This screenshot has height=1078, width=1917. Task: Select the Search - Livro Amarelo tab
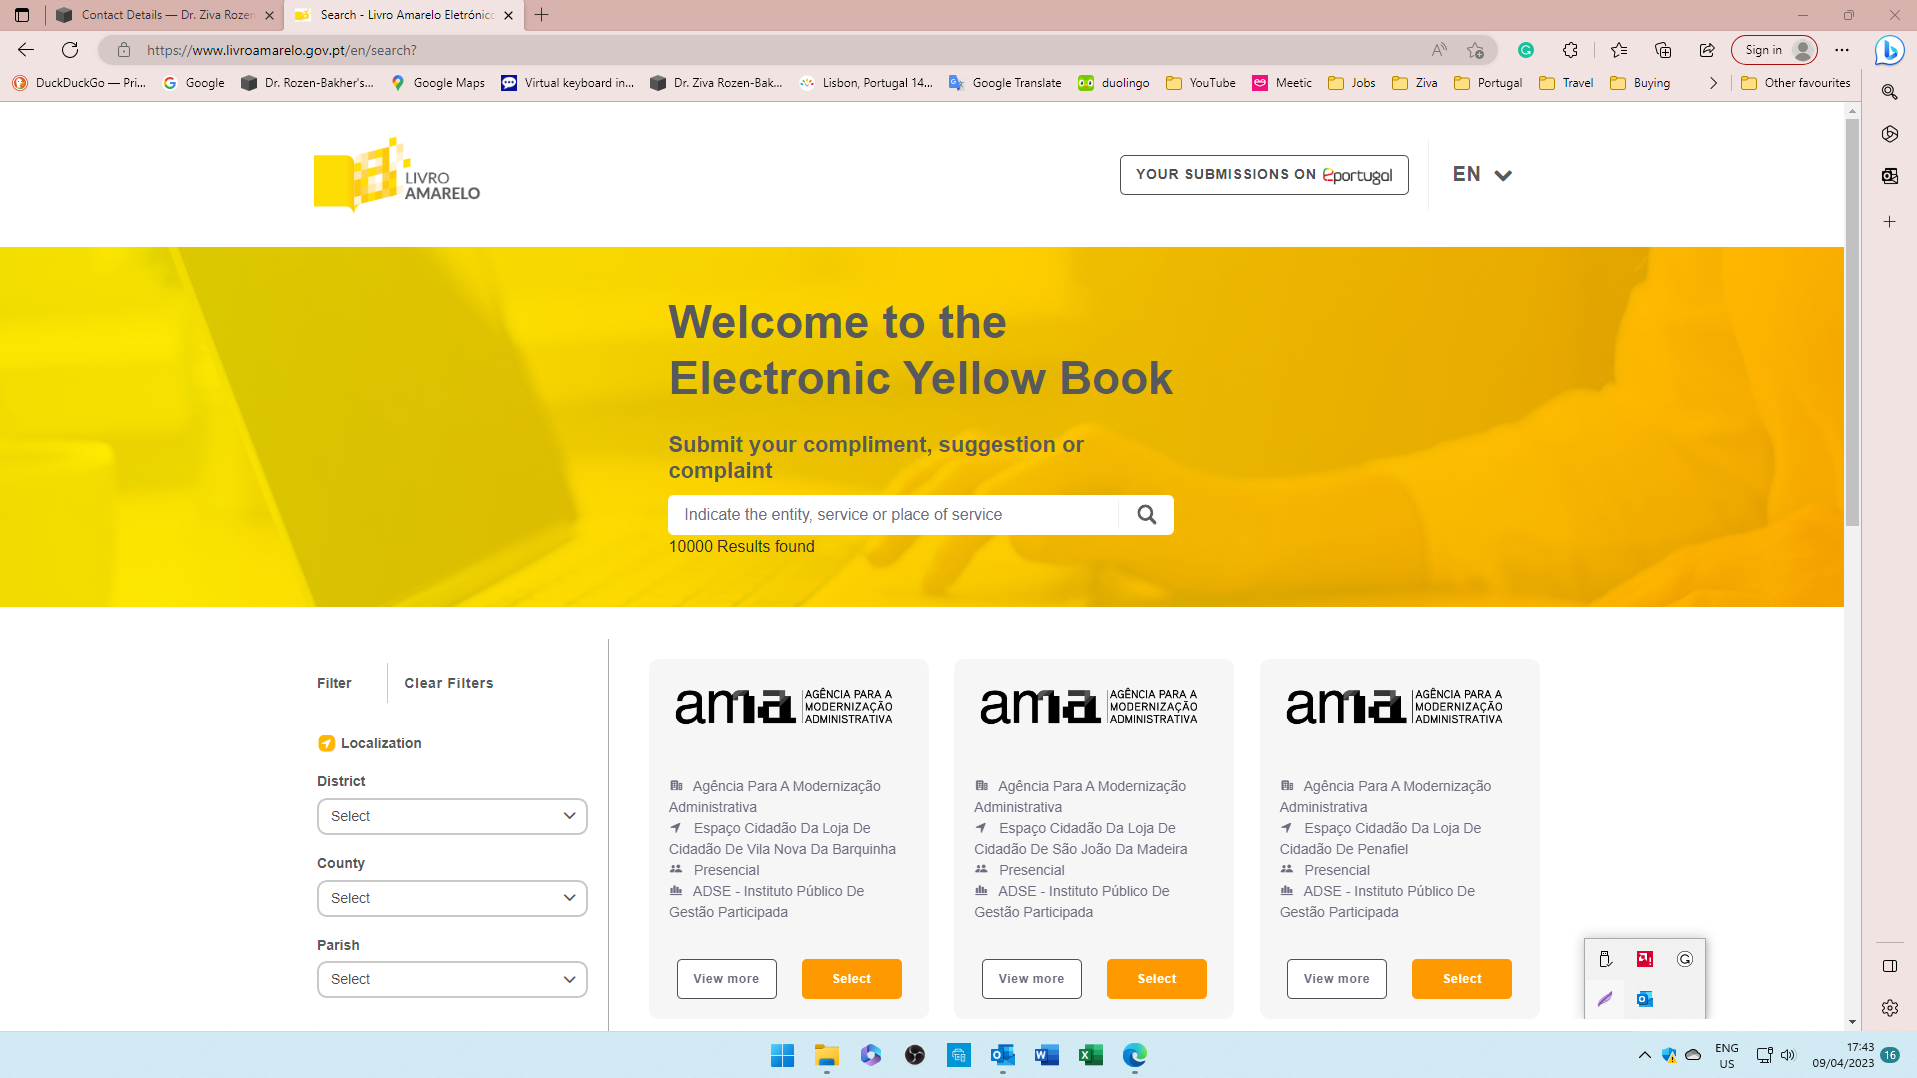404,15
